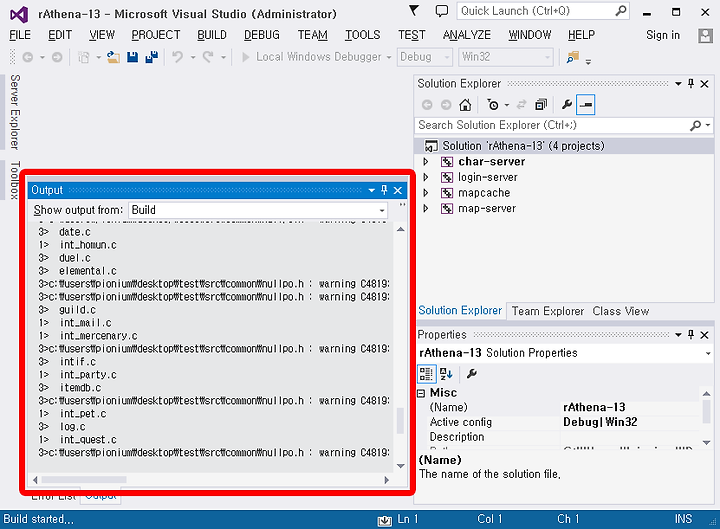This screenshot has height=529, width=720.
Task: Click the Undo toolbar icon
Action: [x=178, y=57]
